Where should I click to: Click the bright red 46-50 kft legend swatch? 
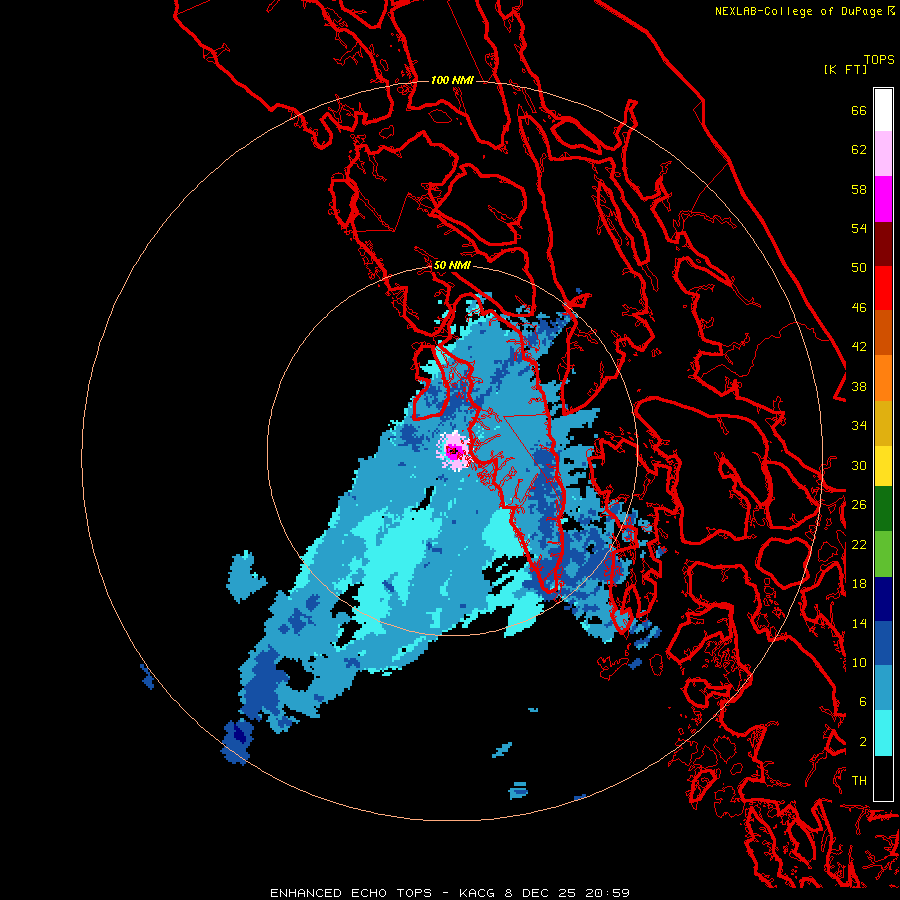pyautogui.click(x=883, y=288)
